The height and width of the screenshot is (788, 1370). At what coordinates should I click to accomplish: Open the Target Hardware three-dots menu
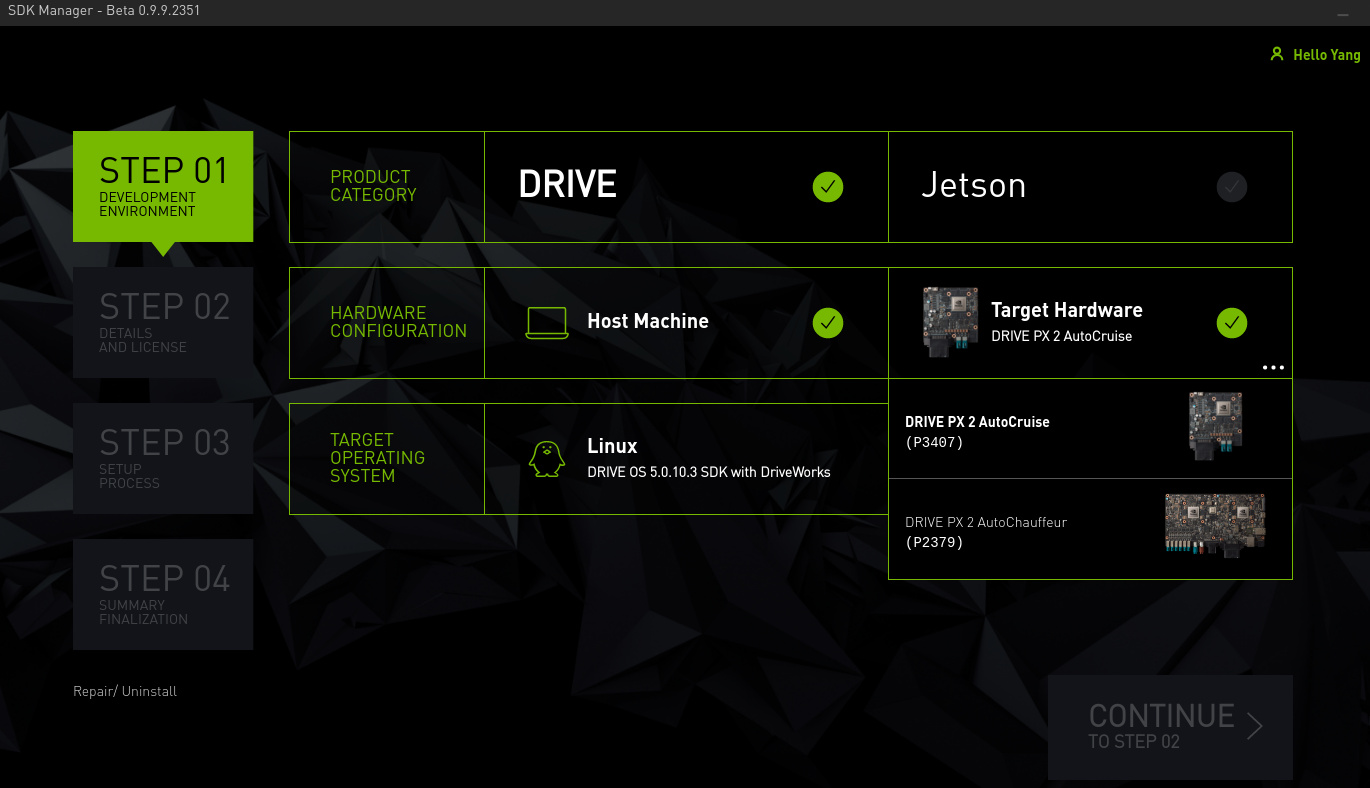click(x=1273, y=367)
